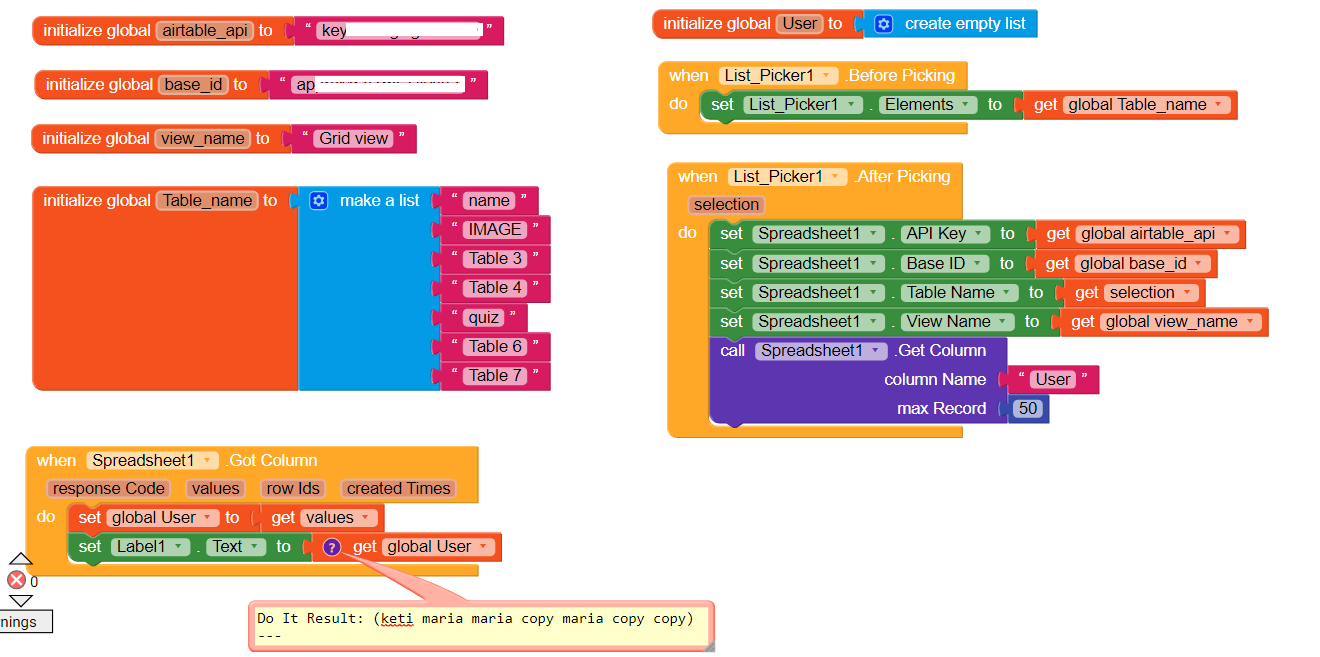The height and width of the screenshot is (657, 1320).
Task: Click the red error count icon
Action: coord(16,580)
